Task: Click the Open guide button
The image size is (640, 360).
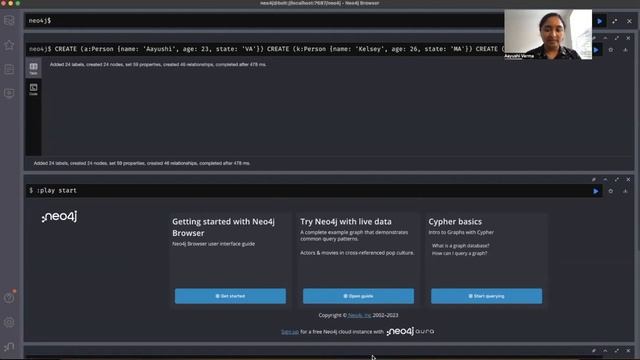Action: [x=358, y=296]
